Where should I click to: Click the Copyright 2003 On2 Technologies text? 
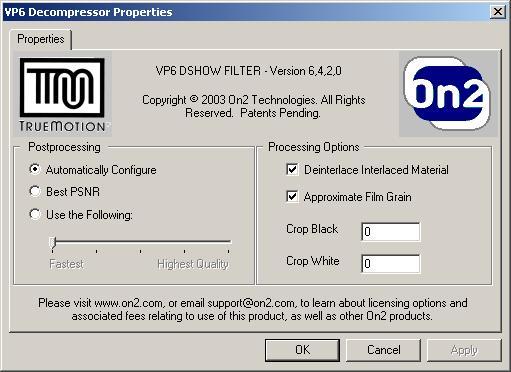253,106
